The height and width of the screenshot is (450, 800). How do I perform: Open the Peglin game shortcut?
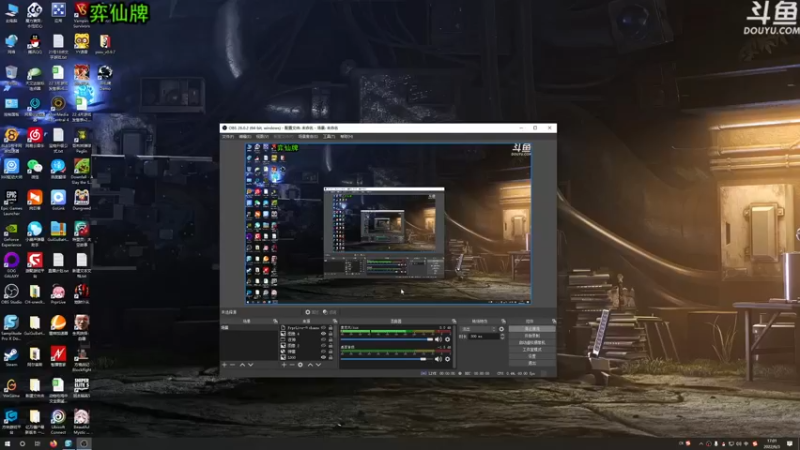[x=82, y=140]
